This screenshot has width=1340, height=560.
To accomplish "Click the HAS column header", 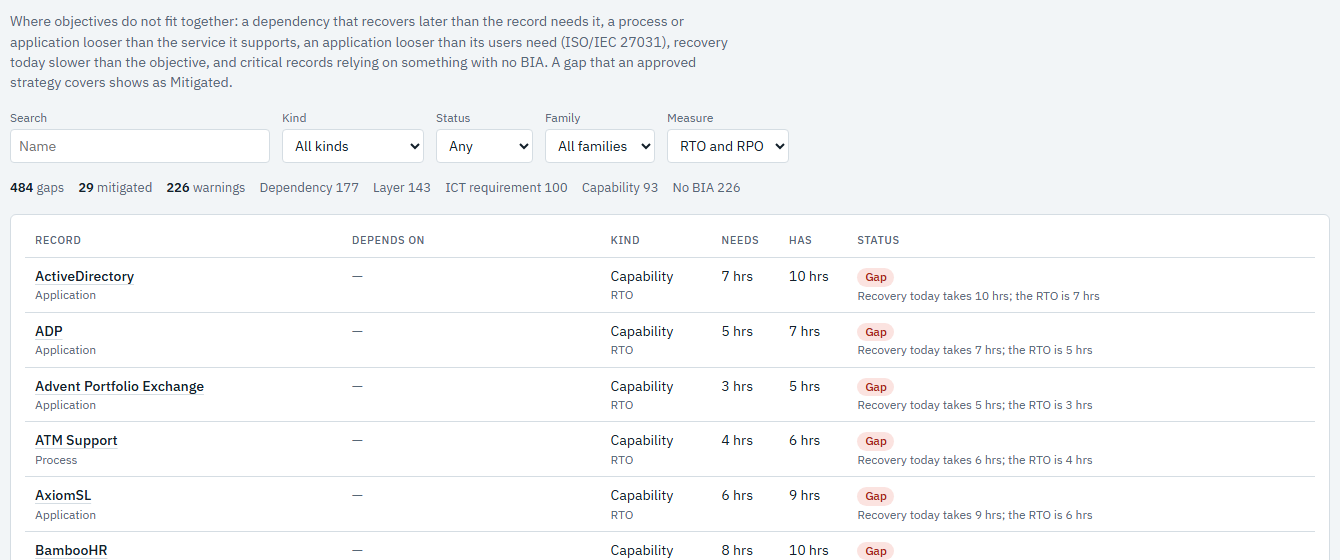I will (x=800, y=240).
